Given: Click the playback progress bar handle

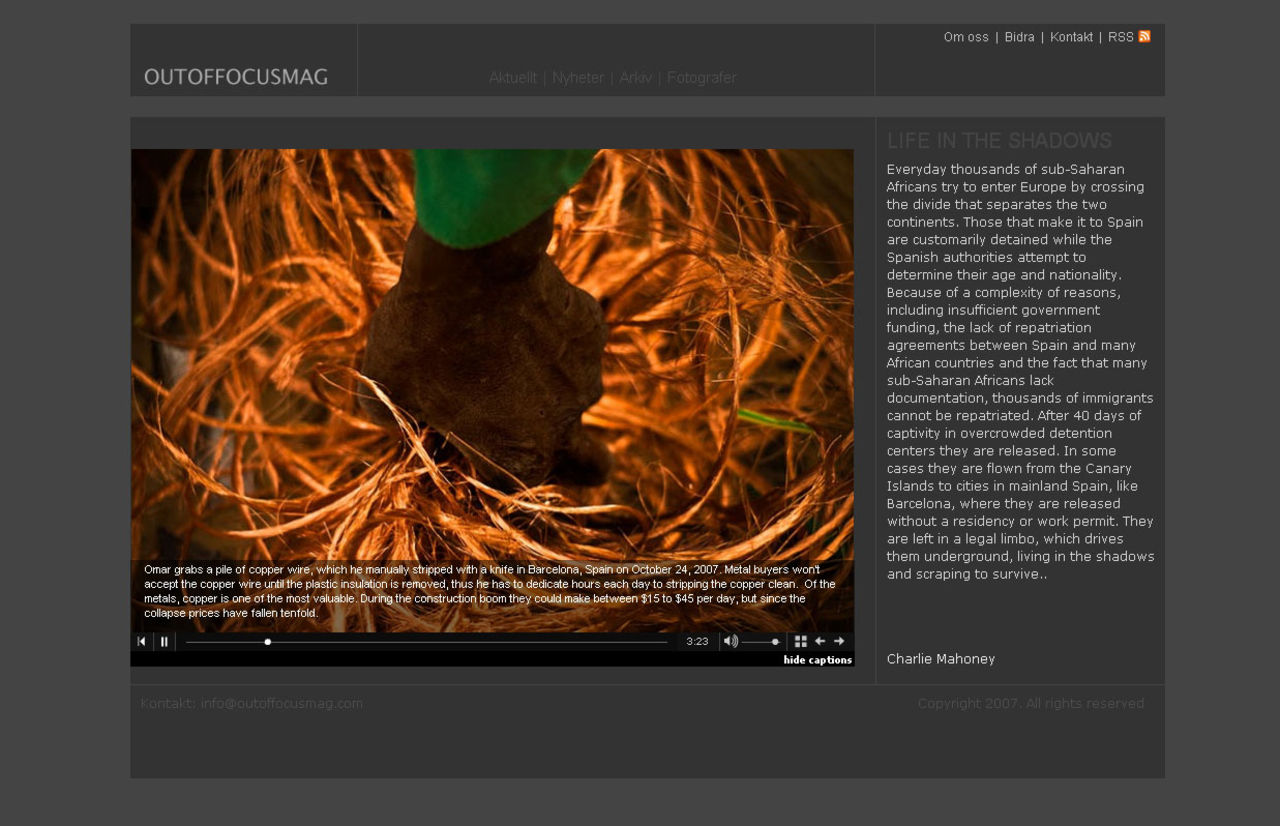Looking at the screenshot, I should tap(268, 642).
